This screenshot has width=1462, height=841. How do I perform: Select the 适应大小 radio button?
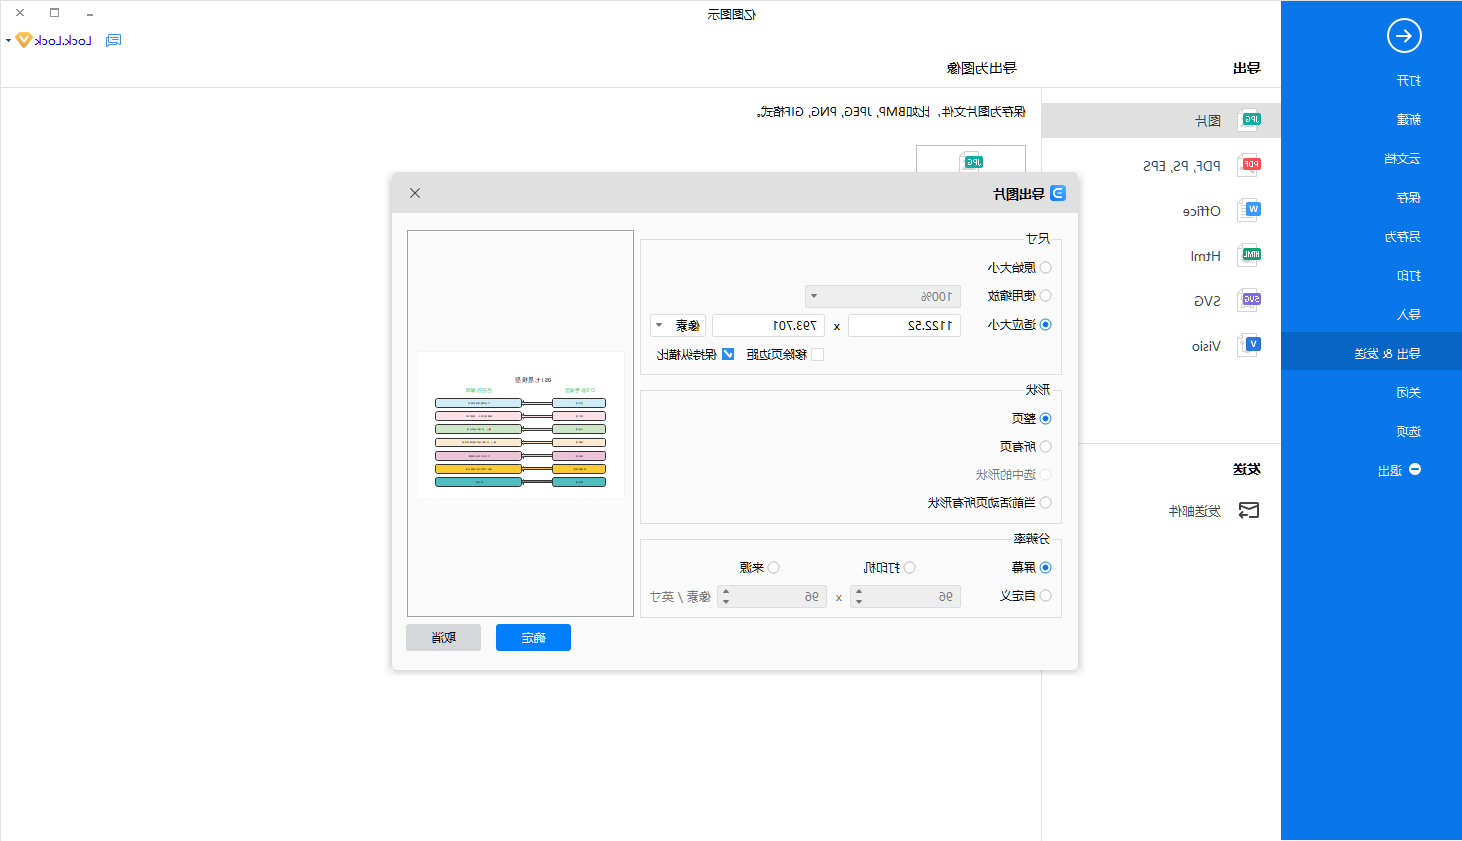[1045, 325]
